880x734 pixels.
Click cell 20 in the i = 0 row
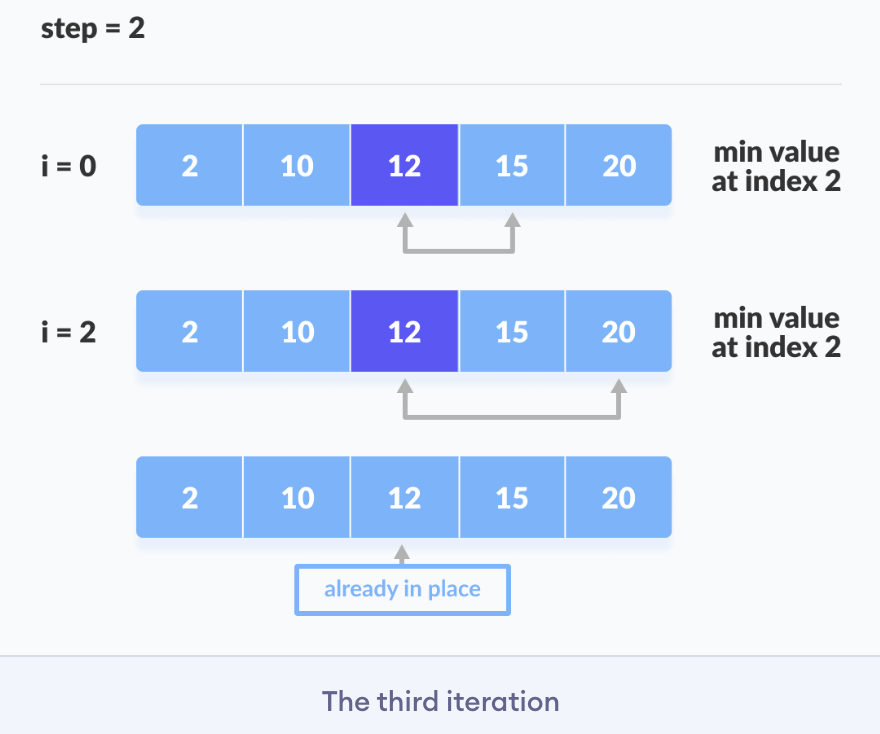(x=619, y=165)
